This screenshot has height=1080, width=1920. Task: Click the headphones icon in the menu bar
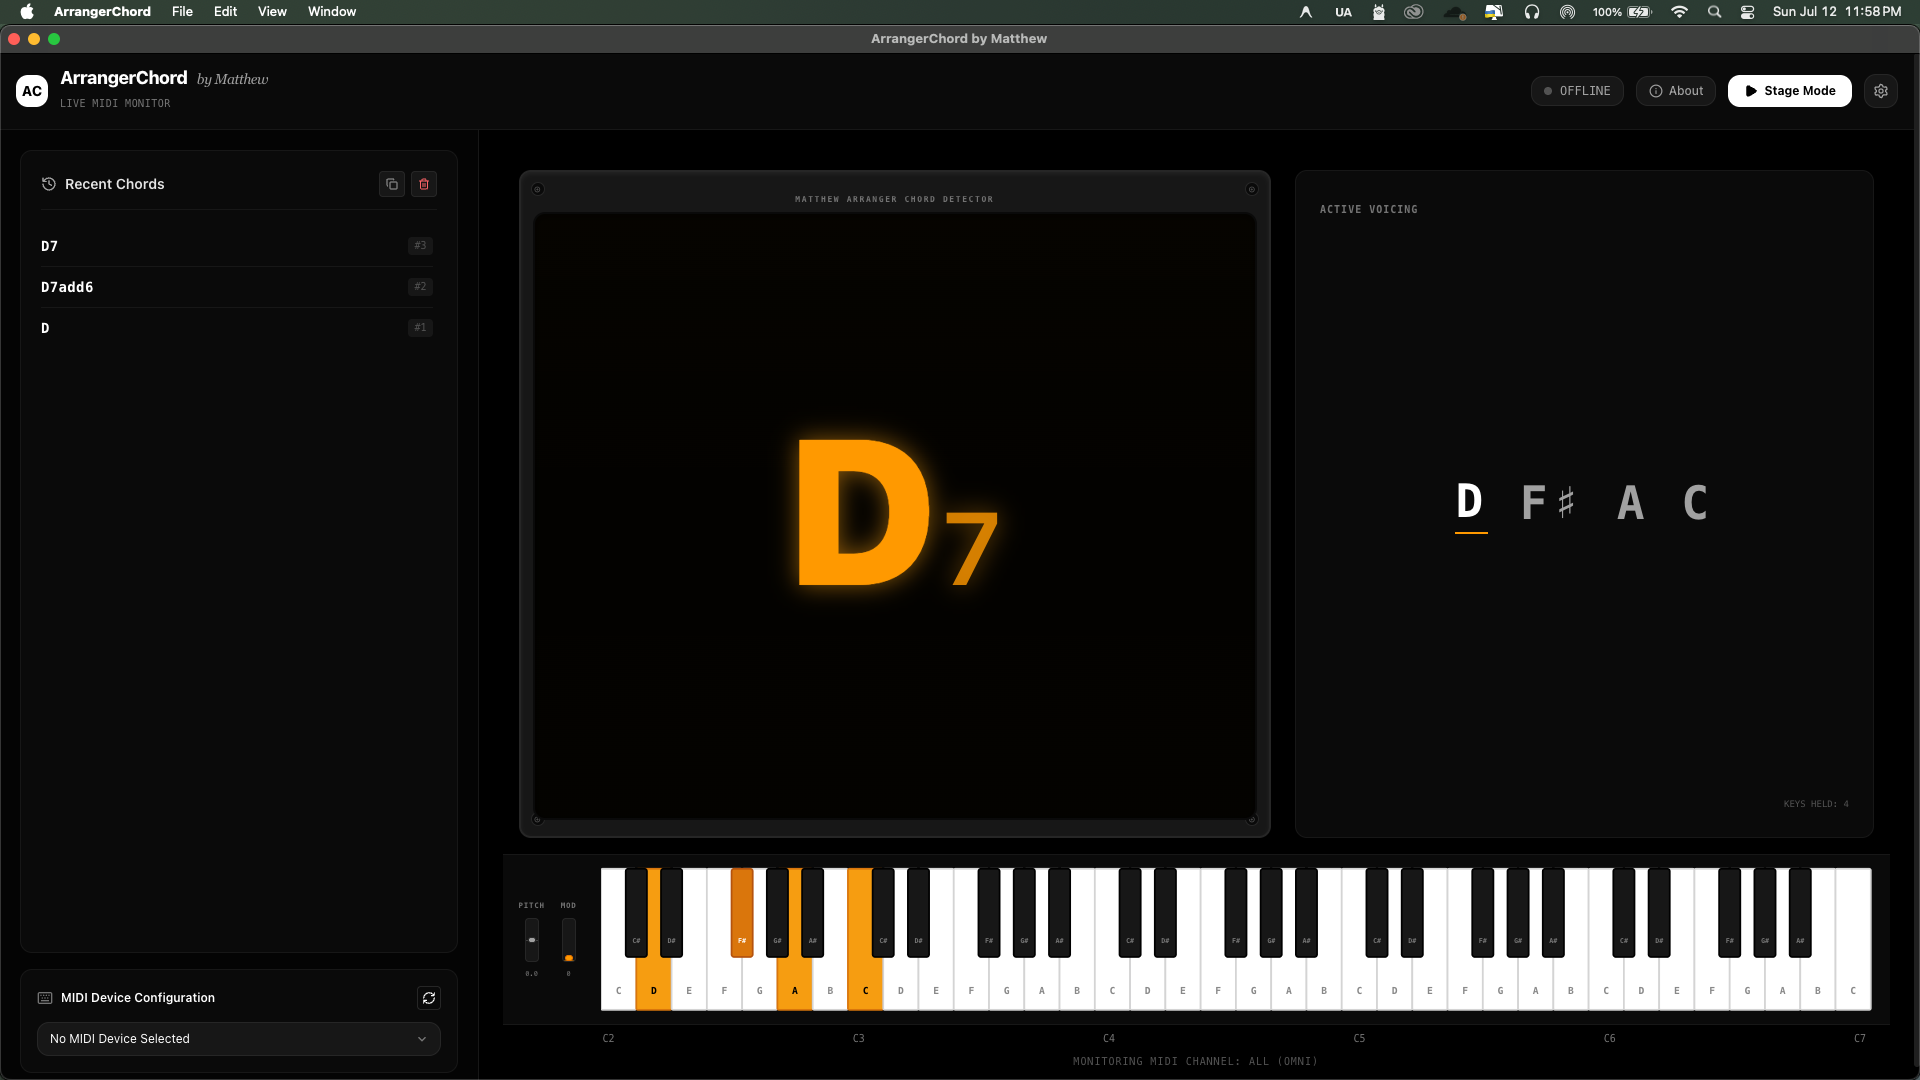coord(1531,12)
